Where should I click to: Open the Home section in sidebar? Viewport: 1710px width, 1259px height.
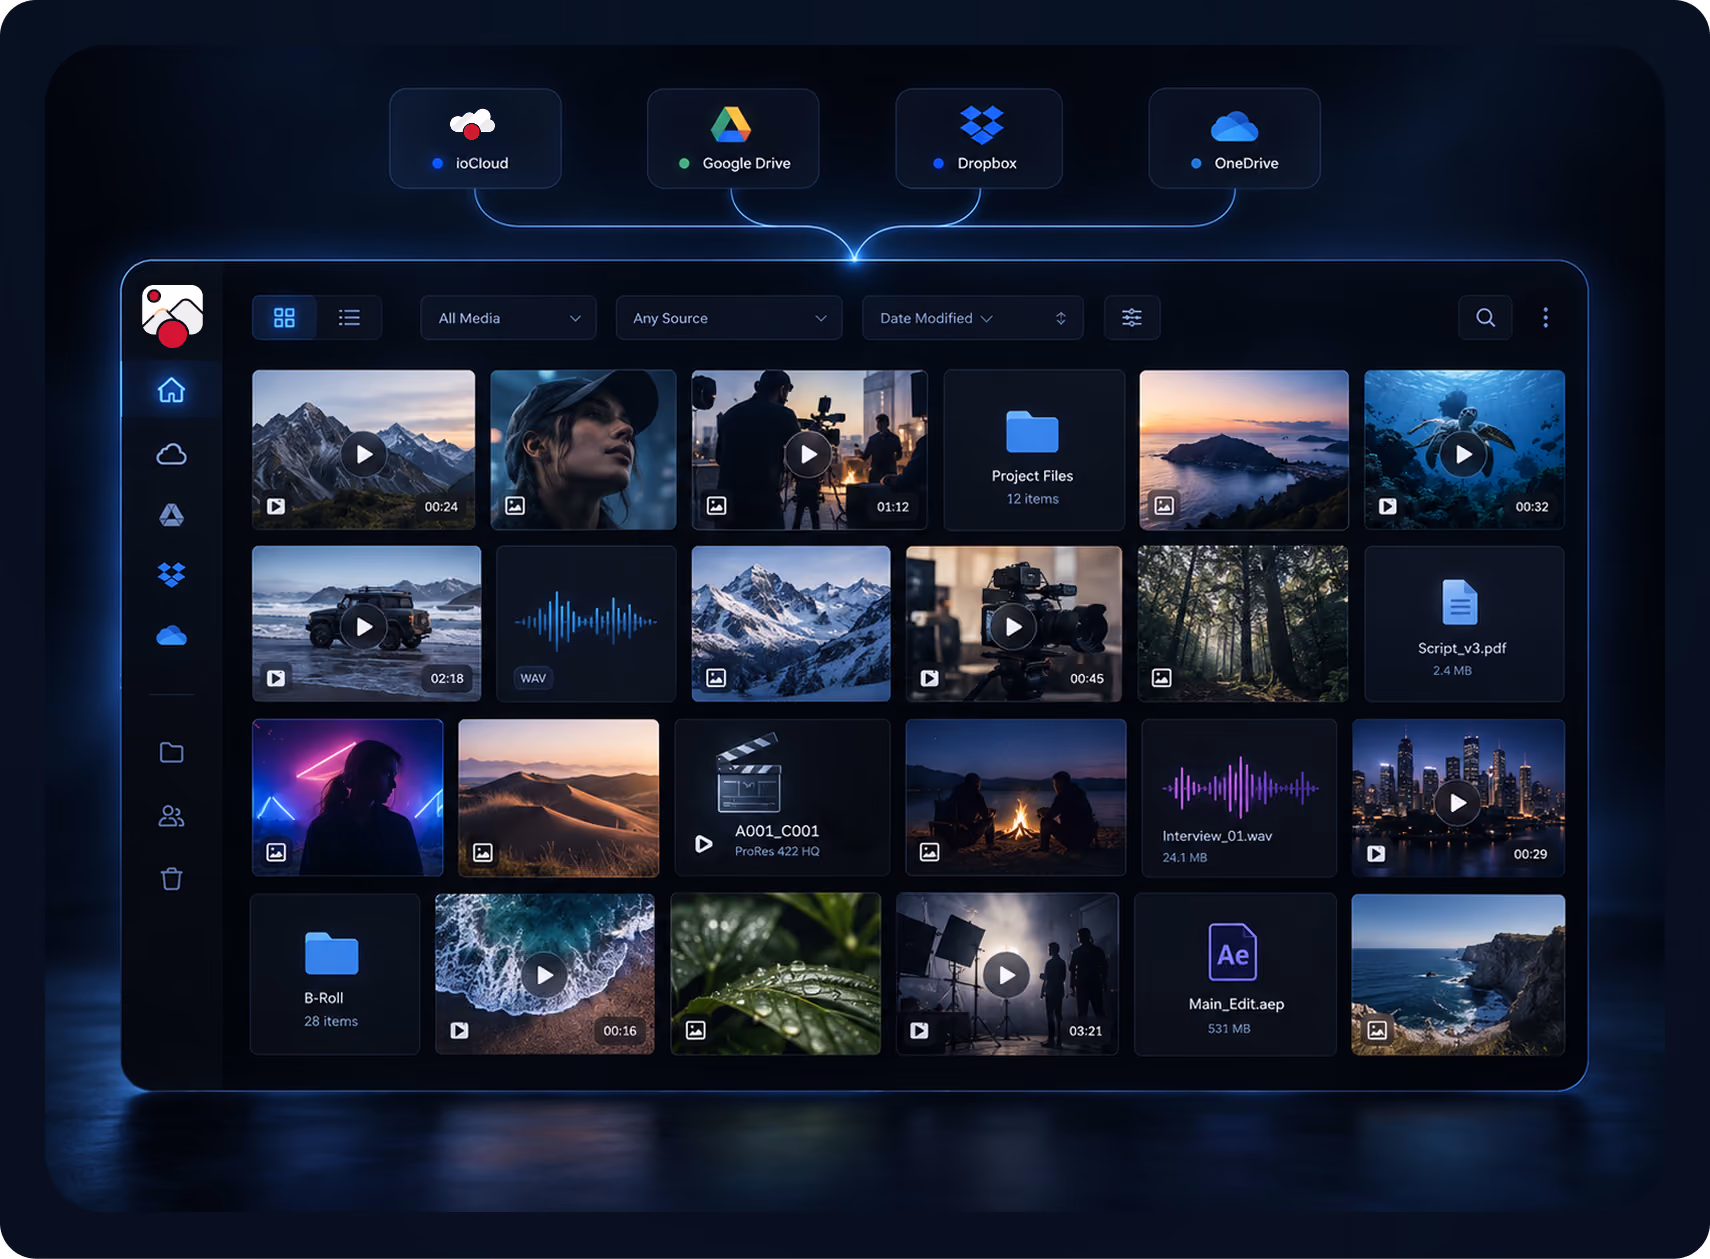tap(171, 390)
